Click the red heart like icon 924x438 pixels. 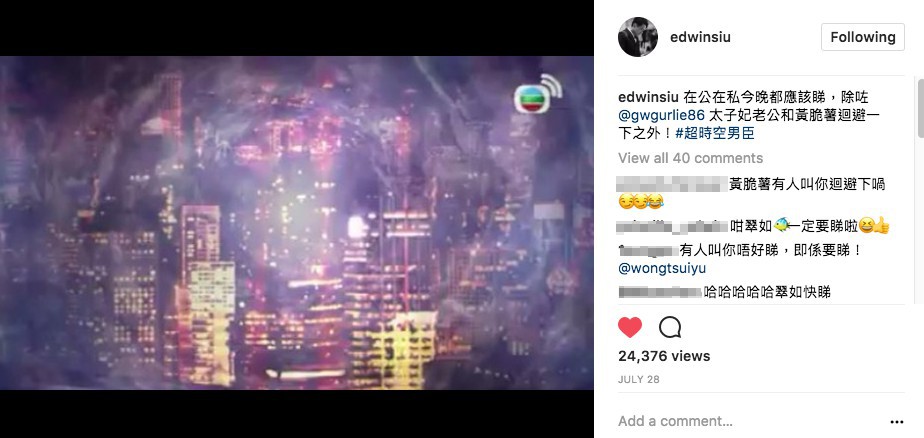629,327
